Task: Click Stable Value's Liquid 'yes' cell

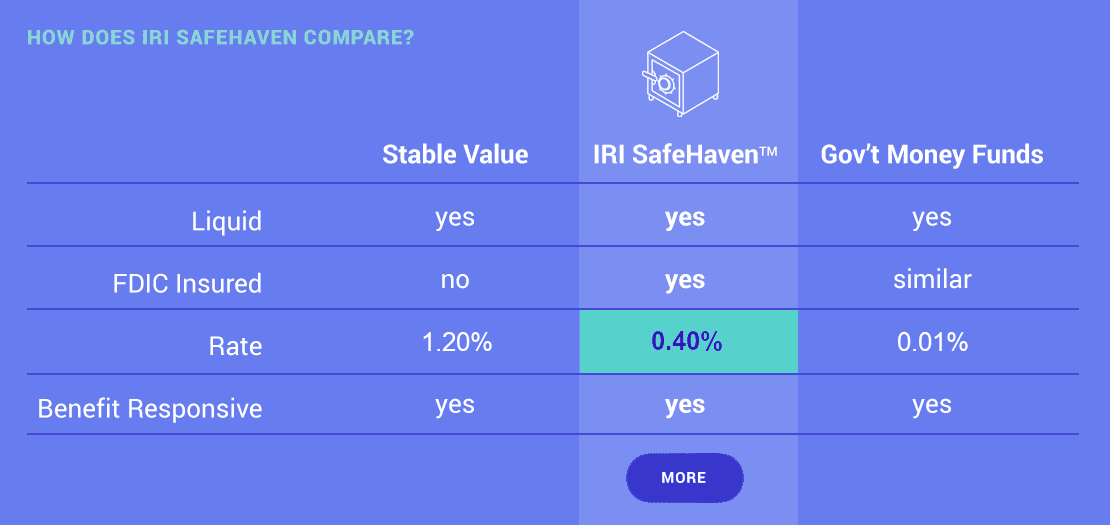Action: (455, 218)
